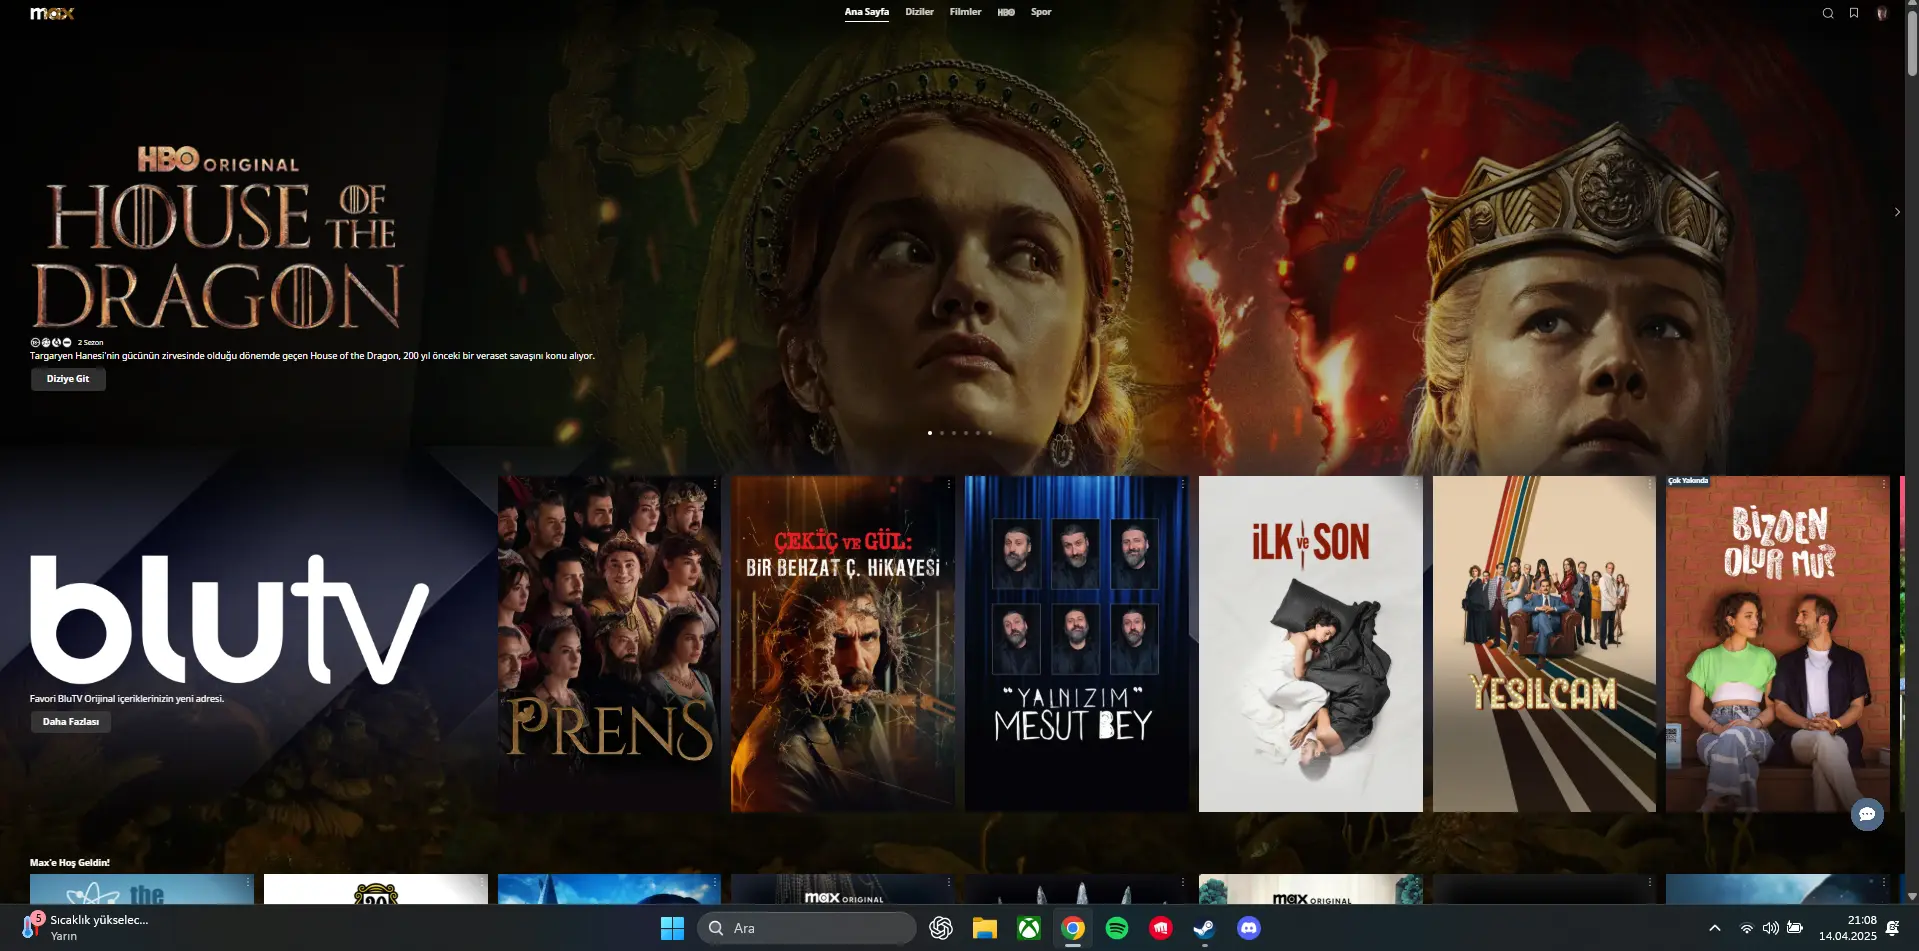
Task: Open the Prens series poster
Action: click(x=609, y=644)
